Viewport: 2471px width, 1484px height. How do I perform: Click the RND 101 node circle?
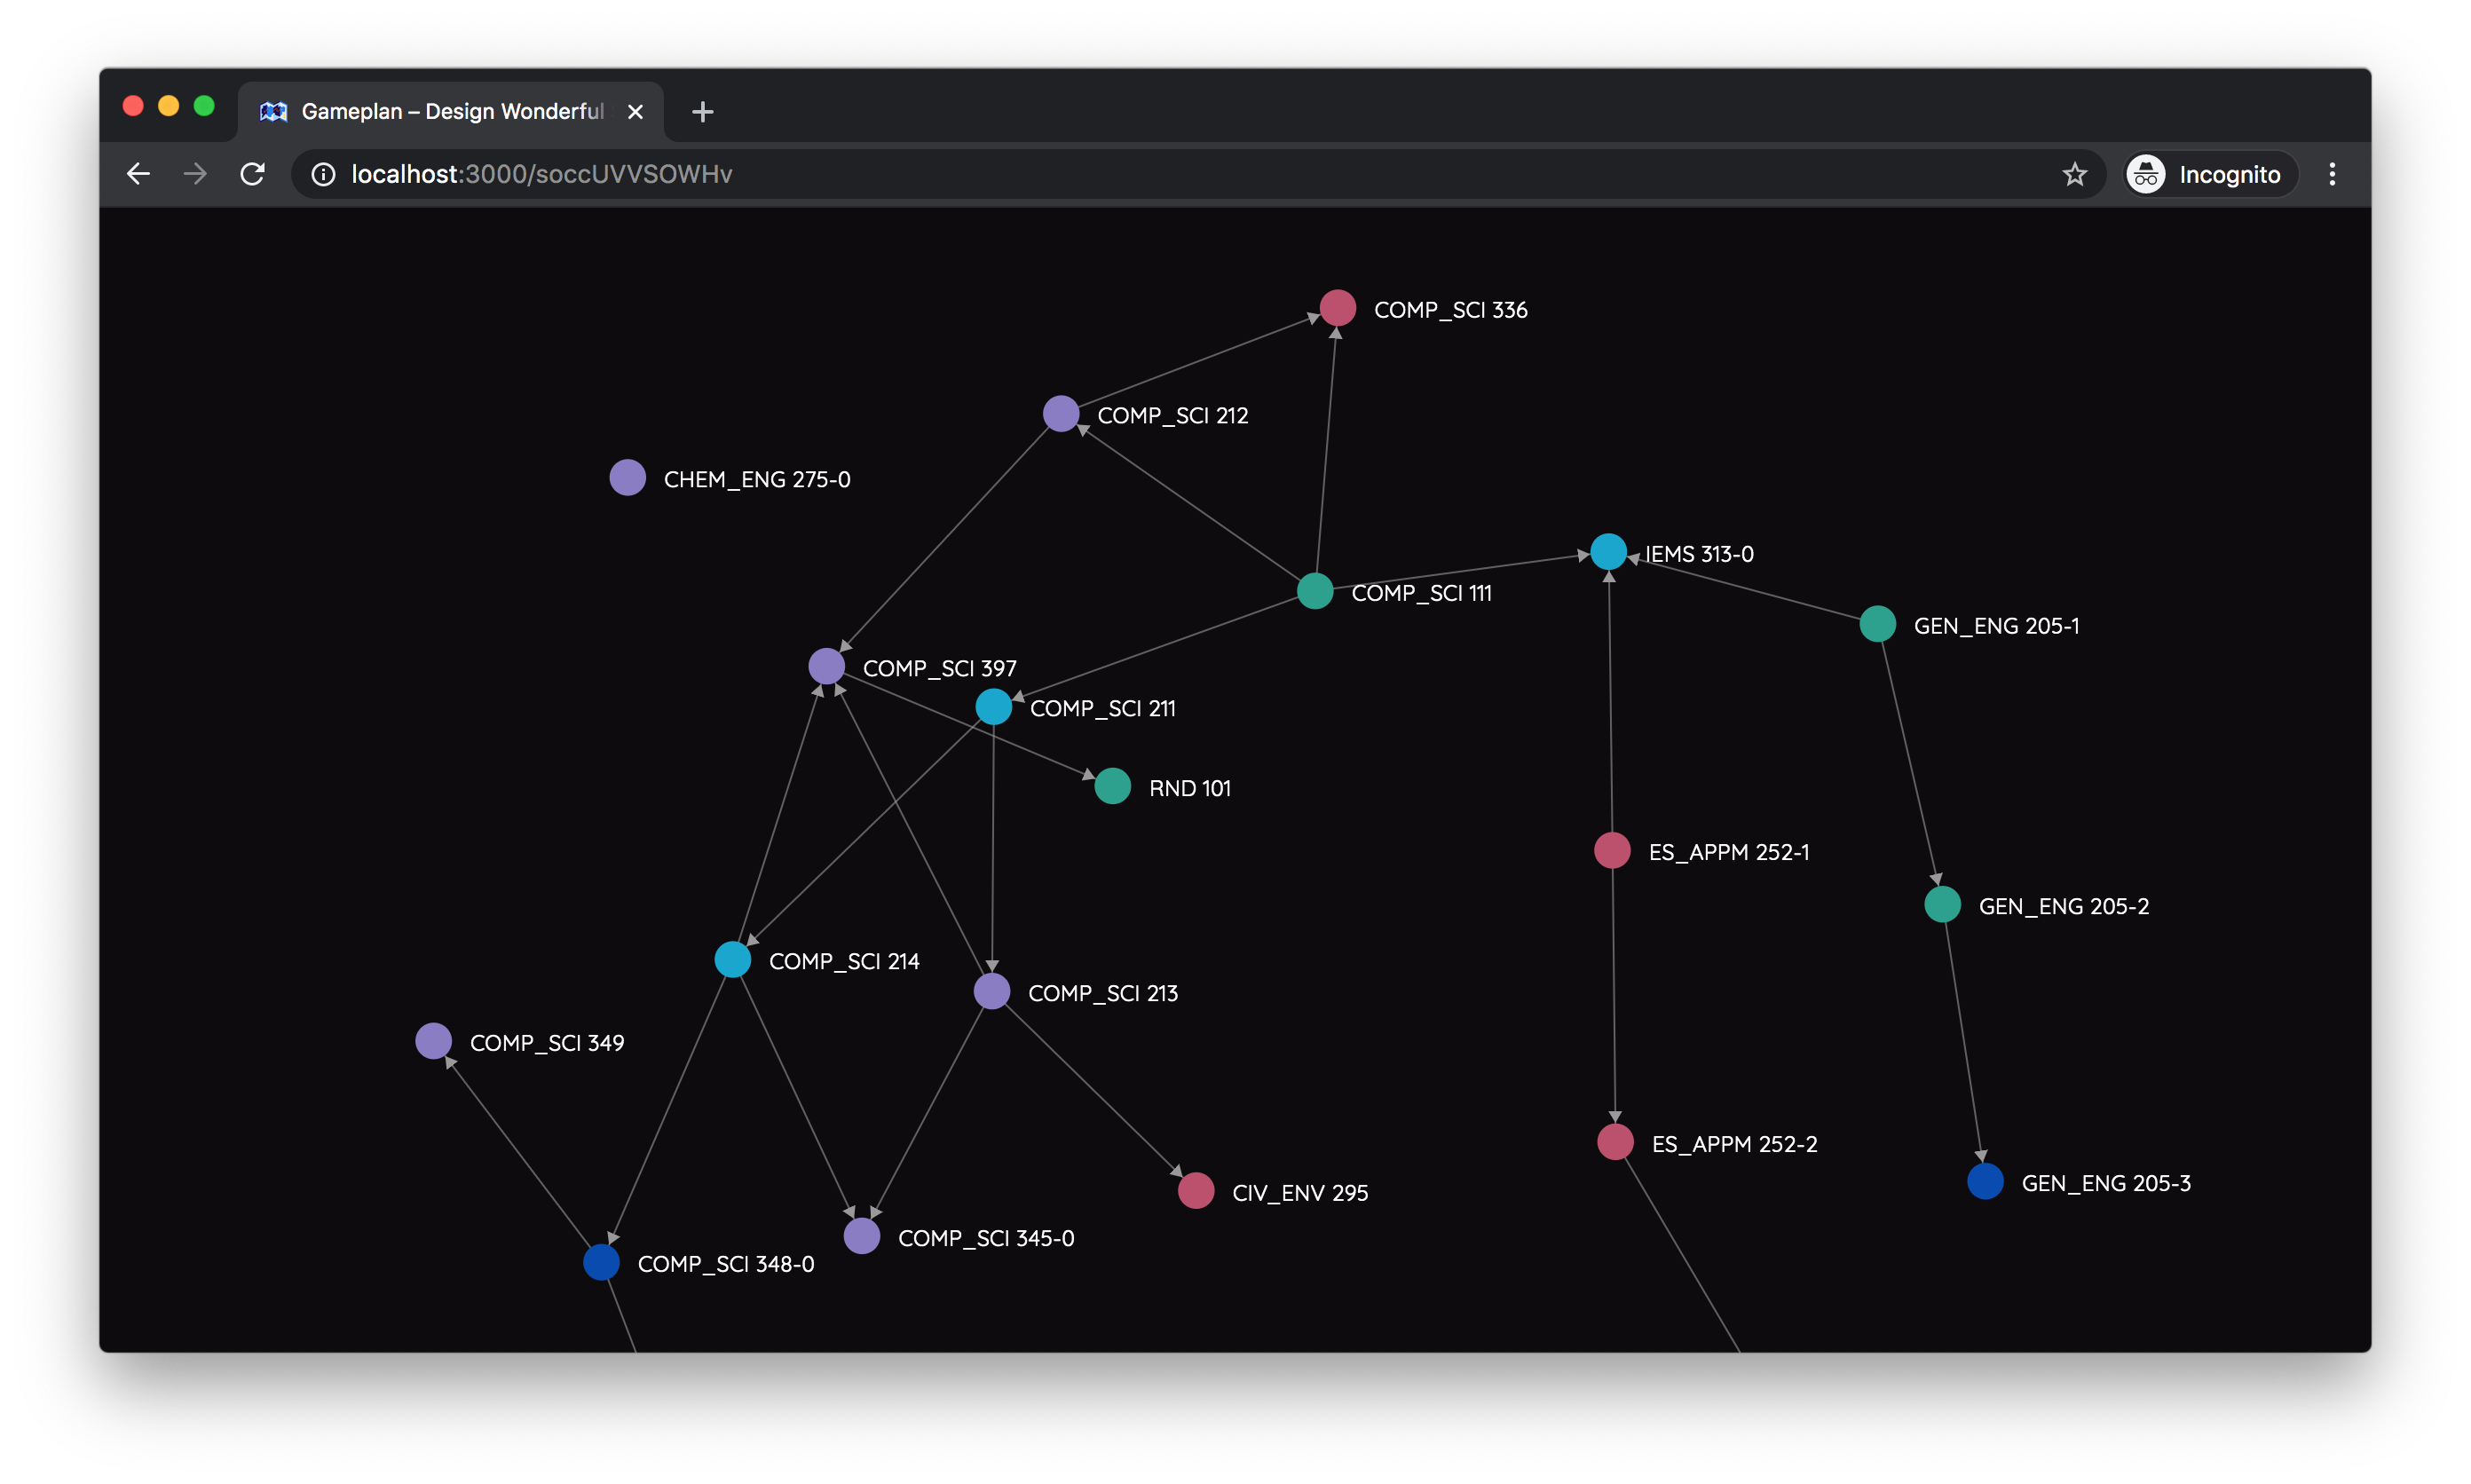[x=1112, y=786]
